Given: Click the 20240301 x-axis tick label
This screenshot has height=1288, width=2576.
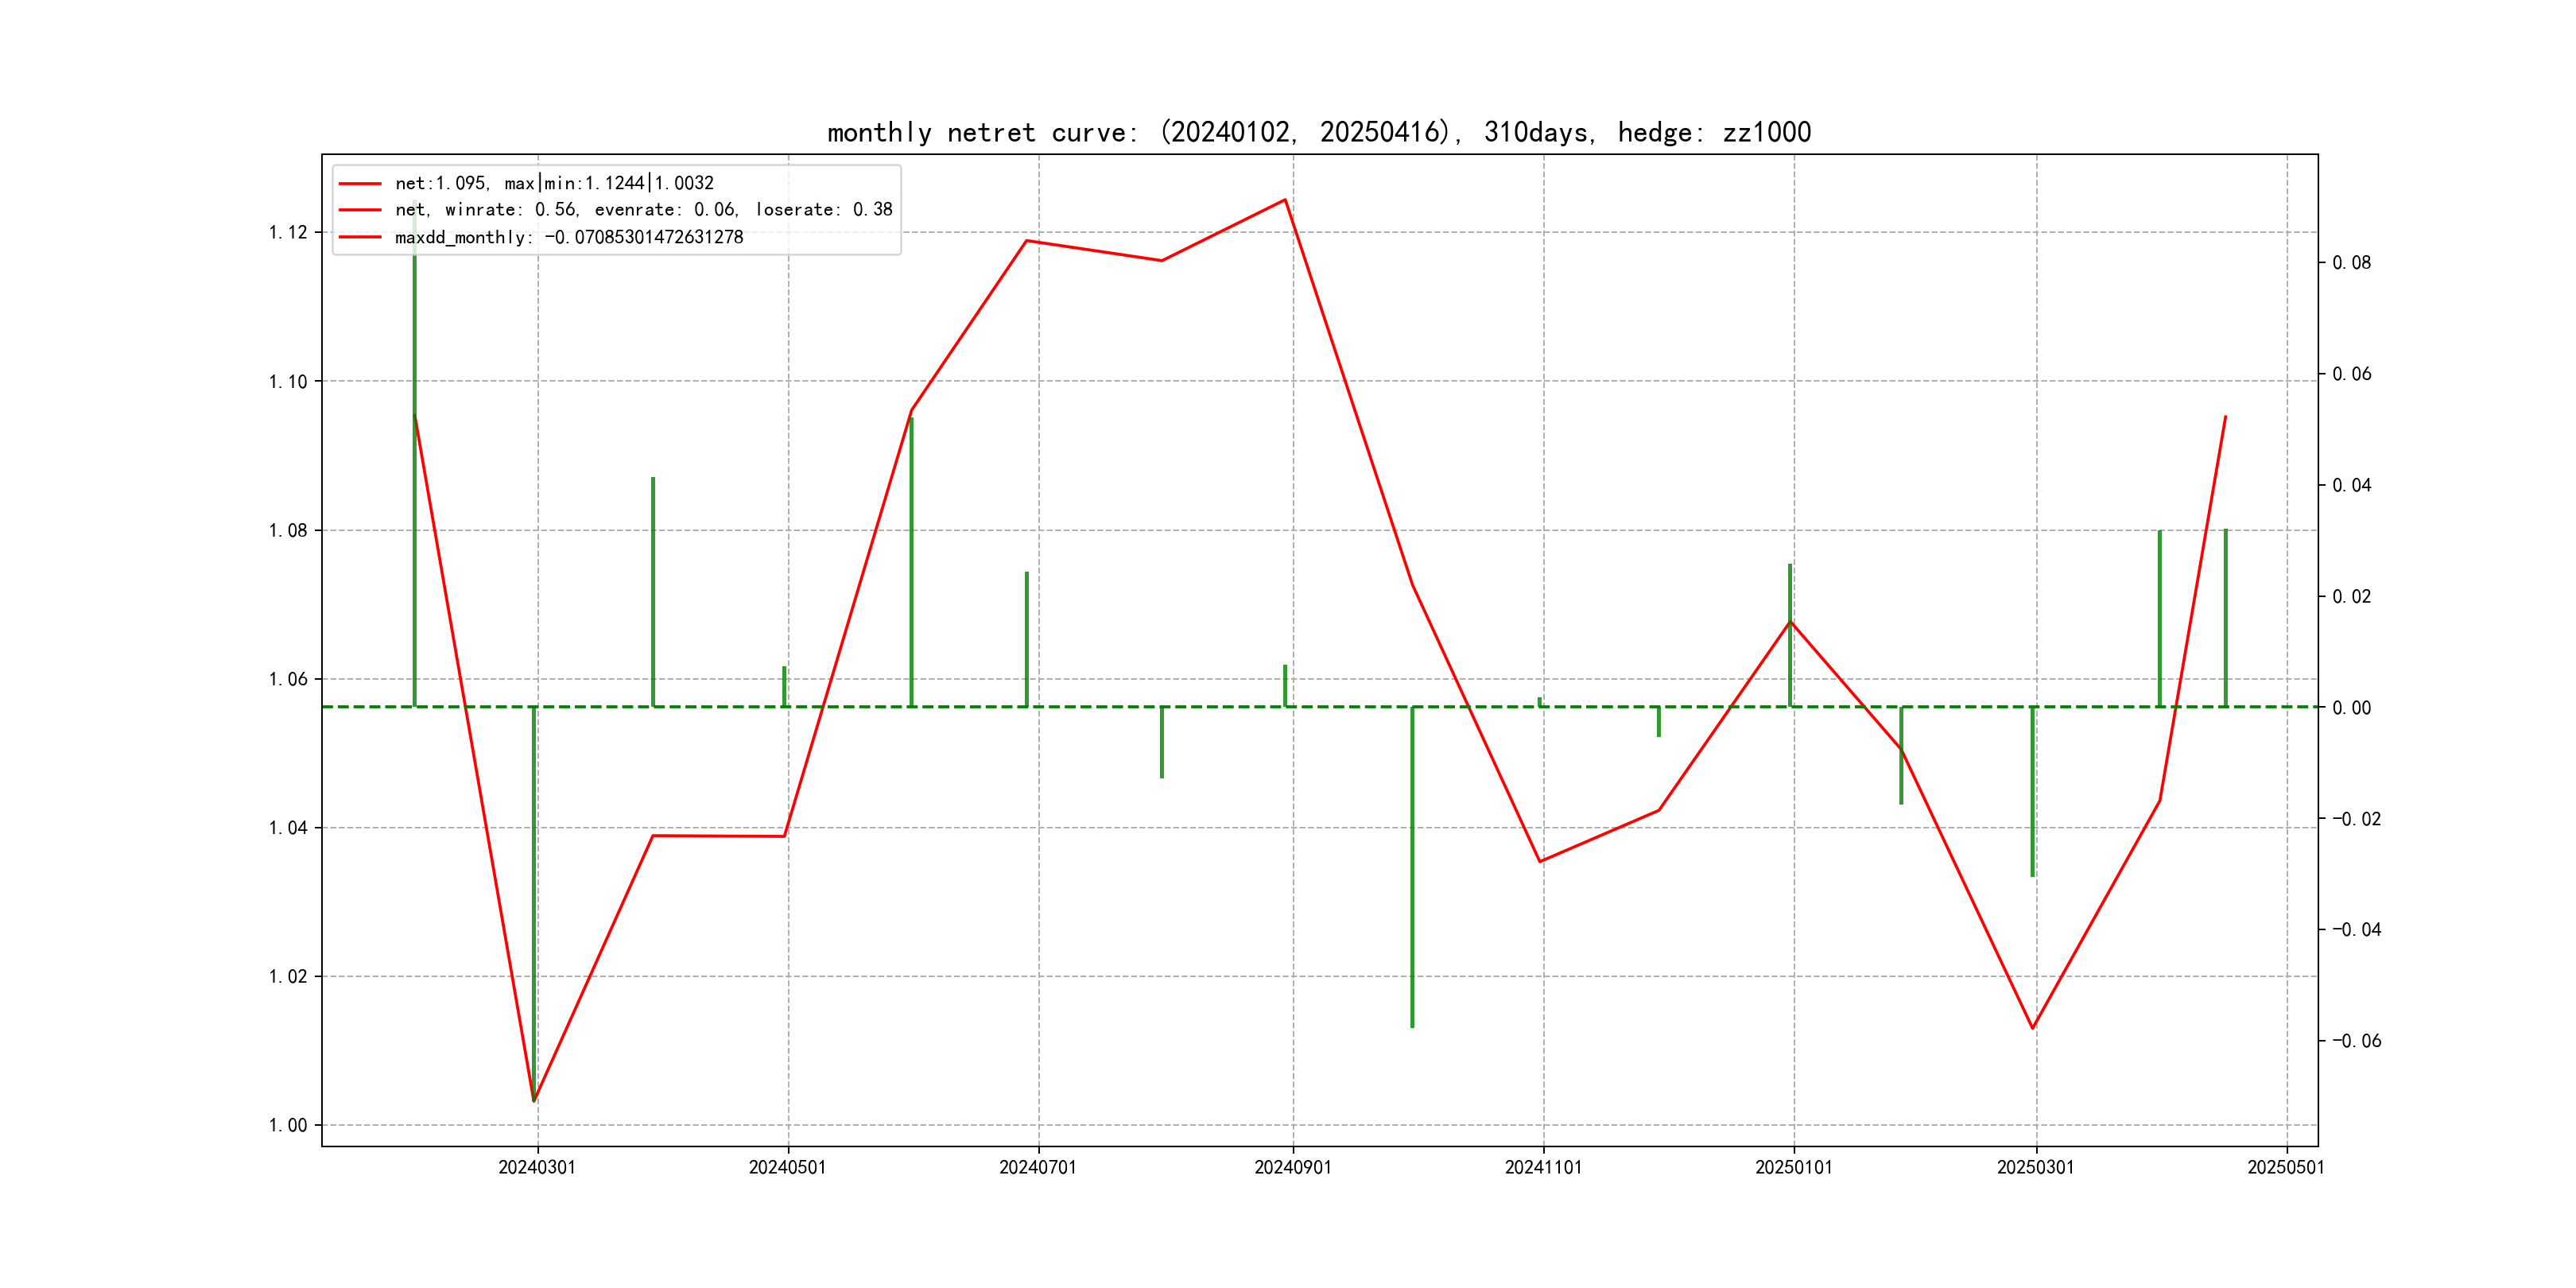Looking at the screenshot, I should tap(537, 1167).
